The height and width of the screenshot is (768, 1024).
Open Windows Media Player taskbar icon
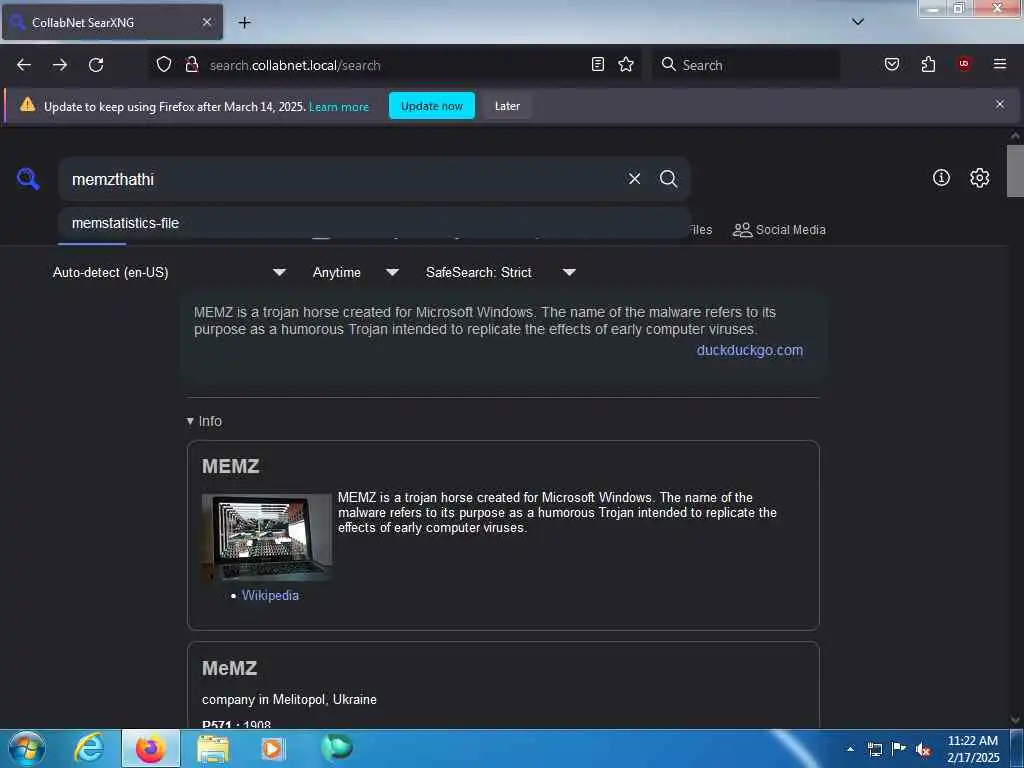pyautogui.click(x=273, y=748)
